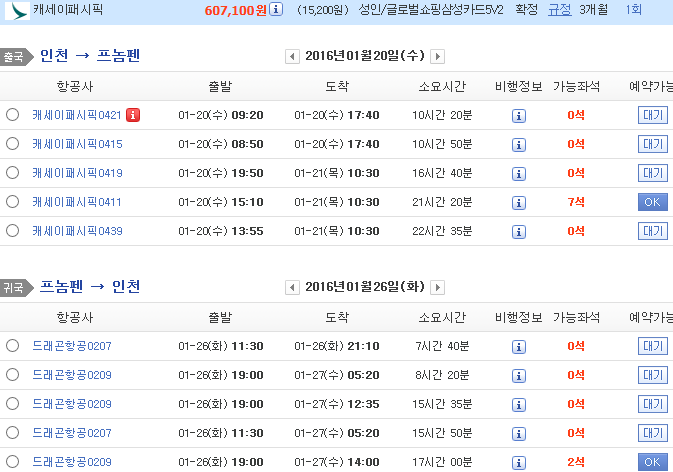673x472 pixels.
Task: Click OK button for return flight with 2석
Action: tap(653, 462)
